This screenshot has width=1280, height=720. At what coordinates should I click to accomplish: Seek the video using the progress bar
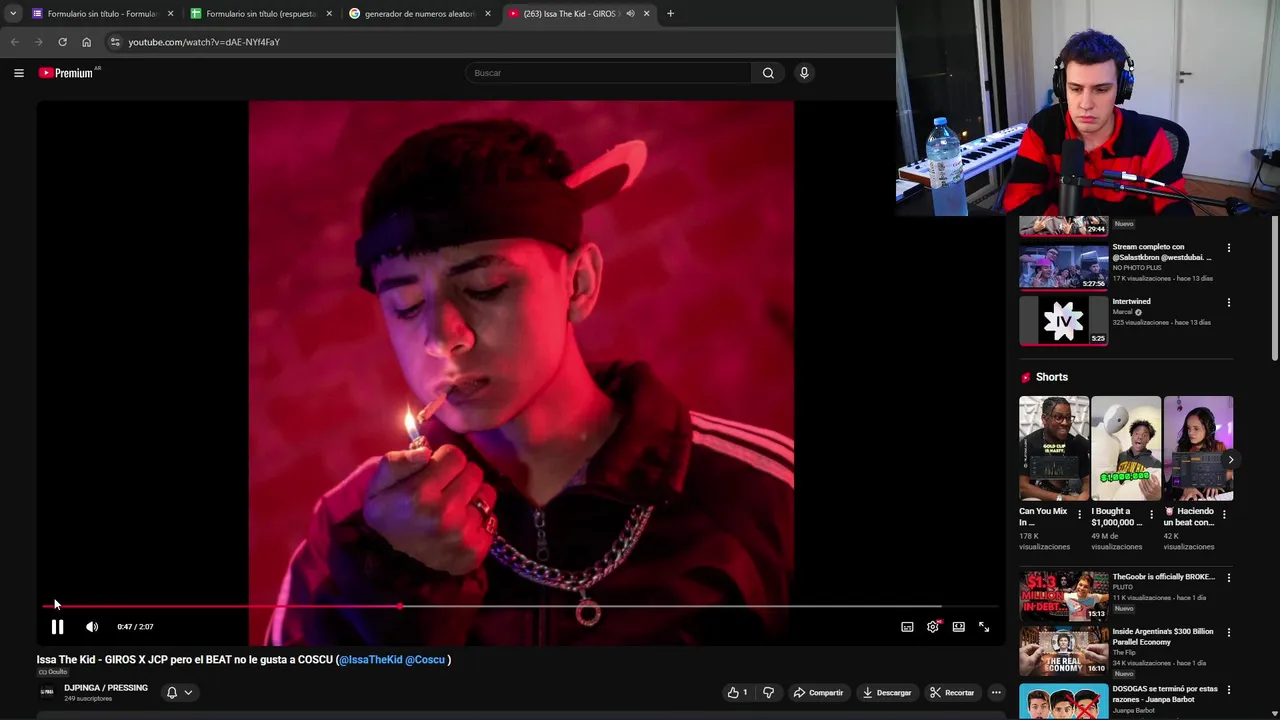[x=521, y=606]
